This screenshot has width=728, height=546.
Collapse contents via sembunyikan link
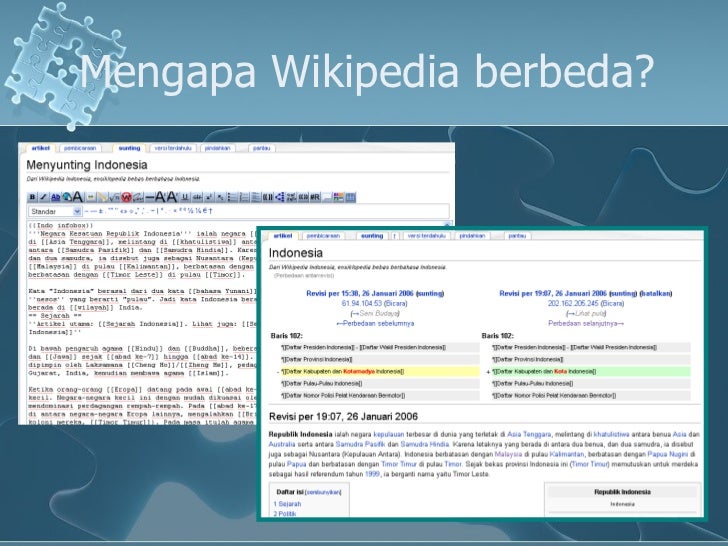[x=324, y=492]
